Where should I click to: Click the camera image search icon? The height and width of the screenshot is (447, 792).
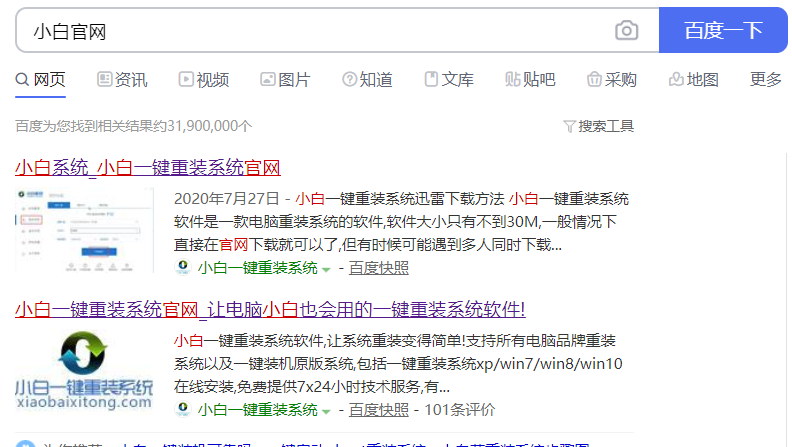(x=626, y=31)
